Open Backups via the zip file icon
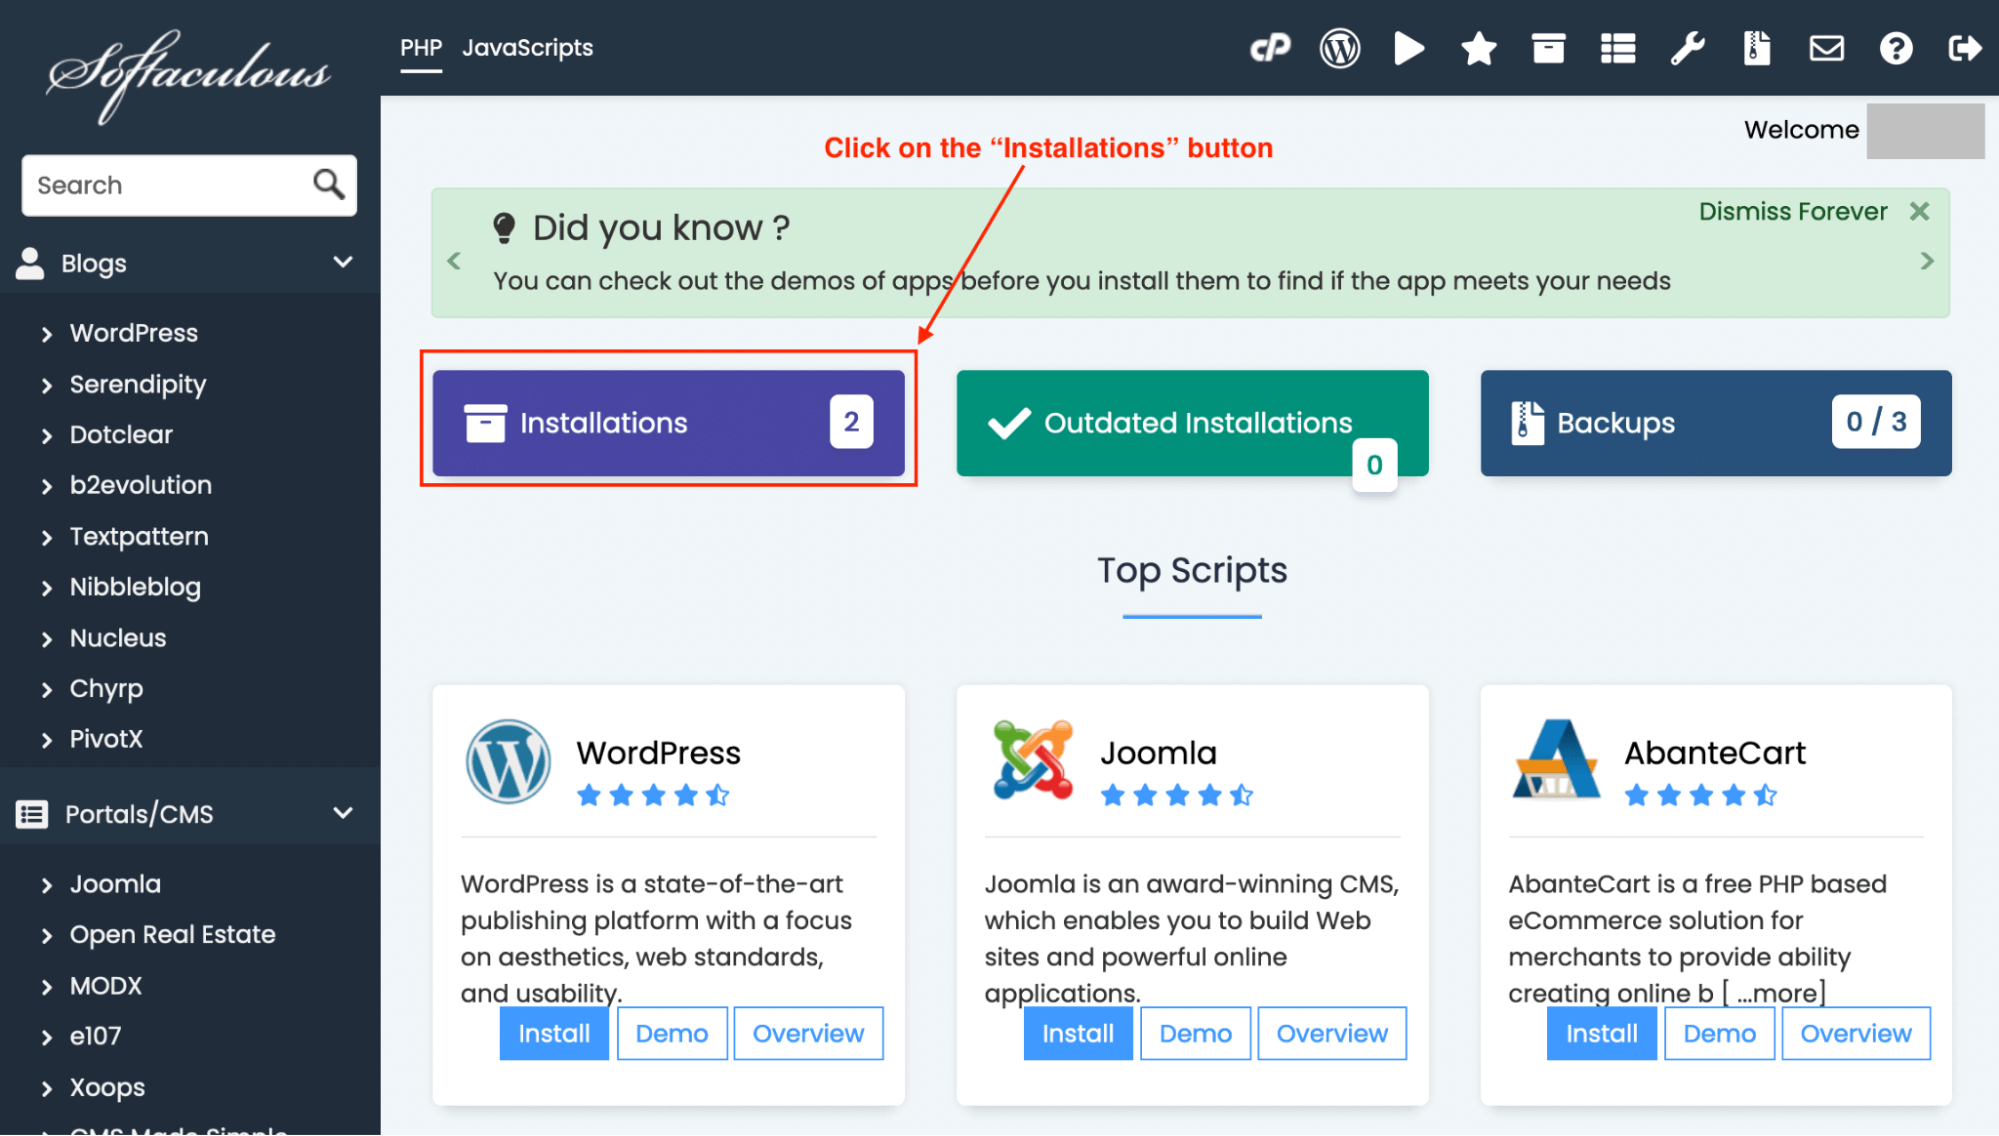 1757,48
